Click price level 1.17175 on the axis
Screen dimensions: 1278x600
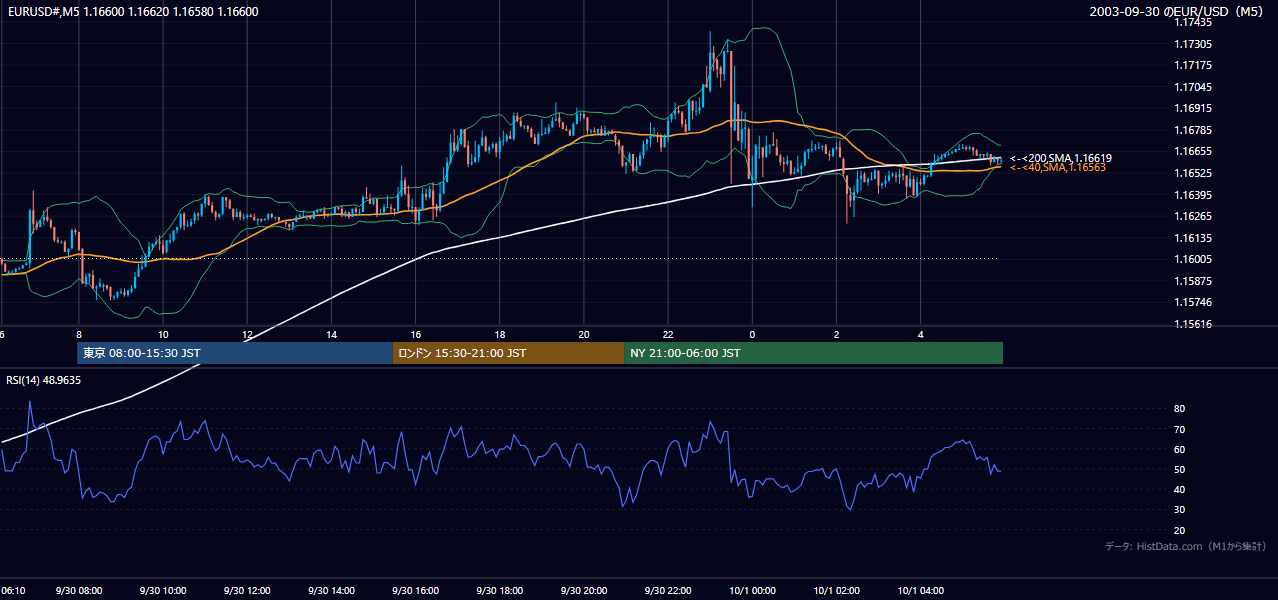point(1192,65)
